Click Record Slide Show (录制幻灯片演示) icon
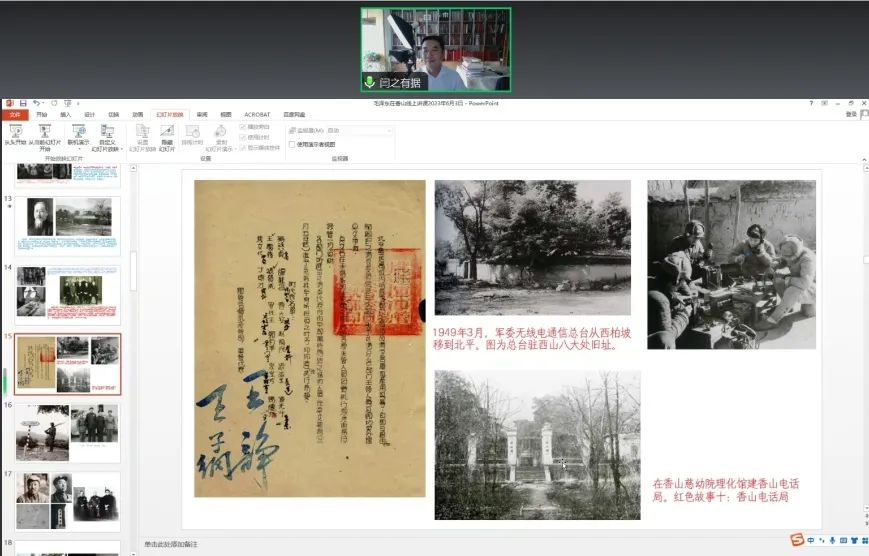 [x=221, y=131]
